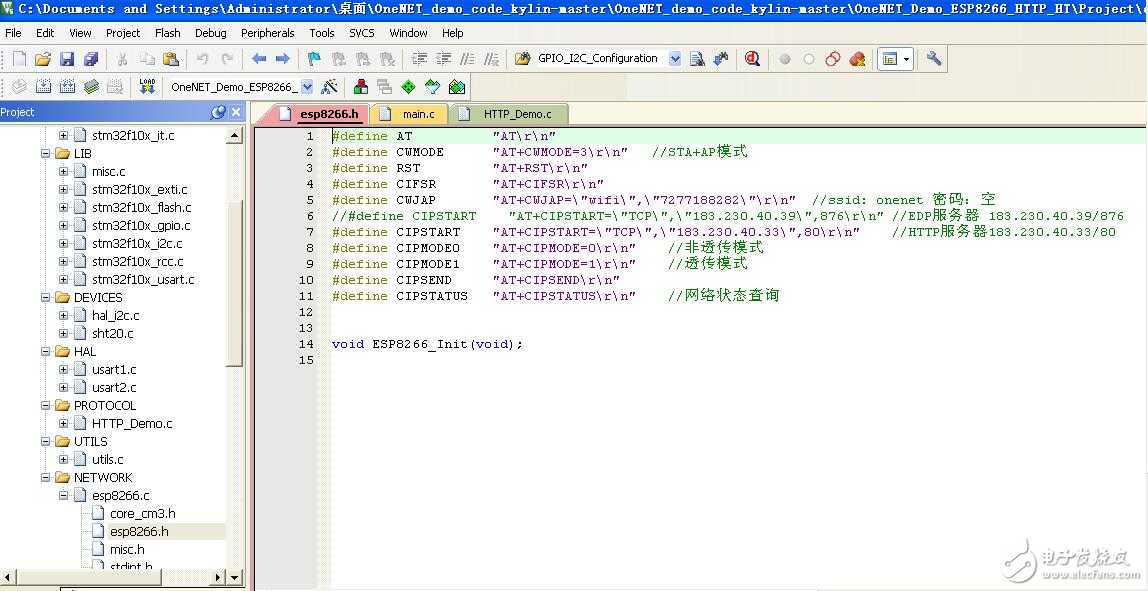Screen dimensions: 1148x591
Task: Click gutter line number 7
Action: [310, 232]
